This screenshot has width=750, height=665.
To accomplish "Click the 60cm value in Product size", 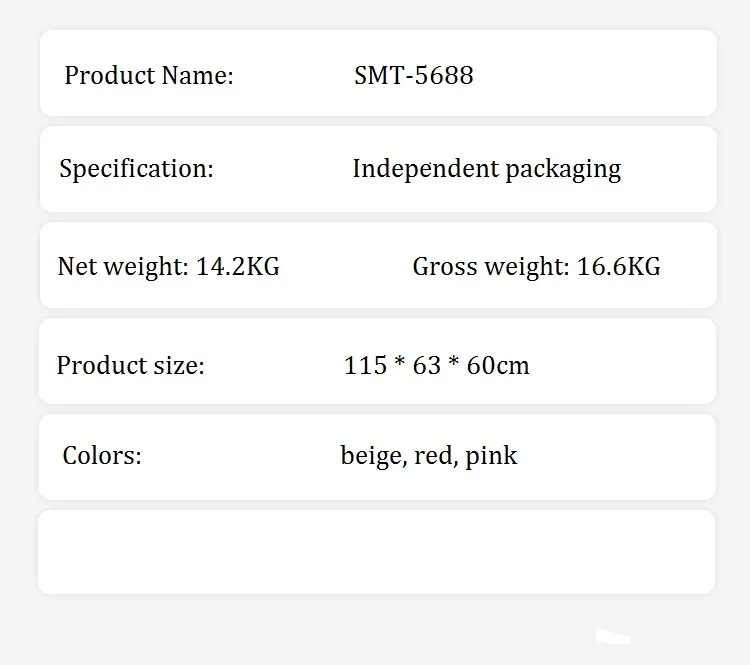I will (x=498, y=366).
